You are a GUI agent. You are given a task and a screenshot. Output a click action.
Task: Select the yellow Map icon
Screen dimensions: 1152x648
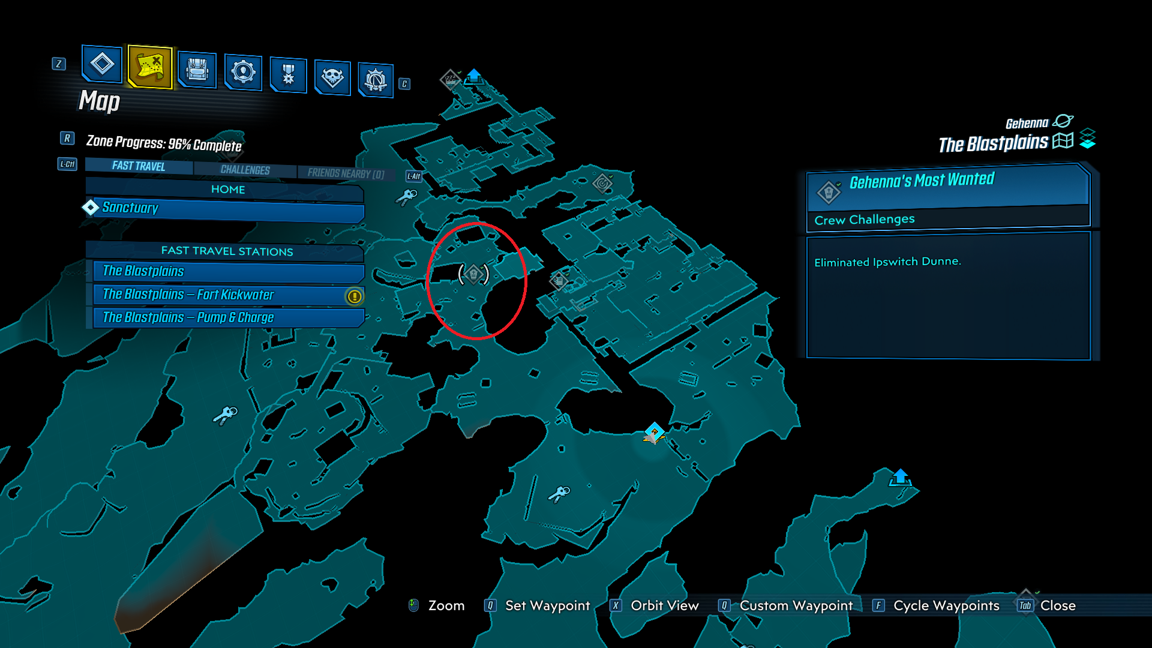pos(149,67)
